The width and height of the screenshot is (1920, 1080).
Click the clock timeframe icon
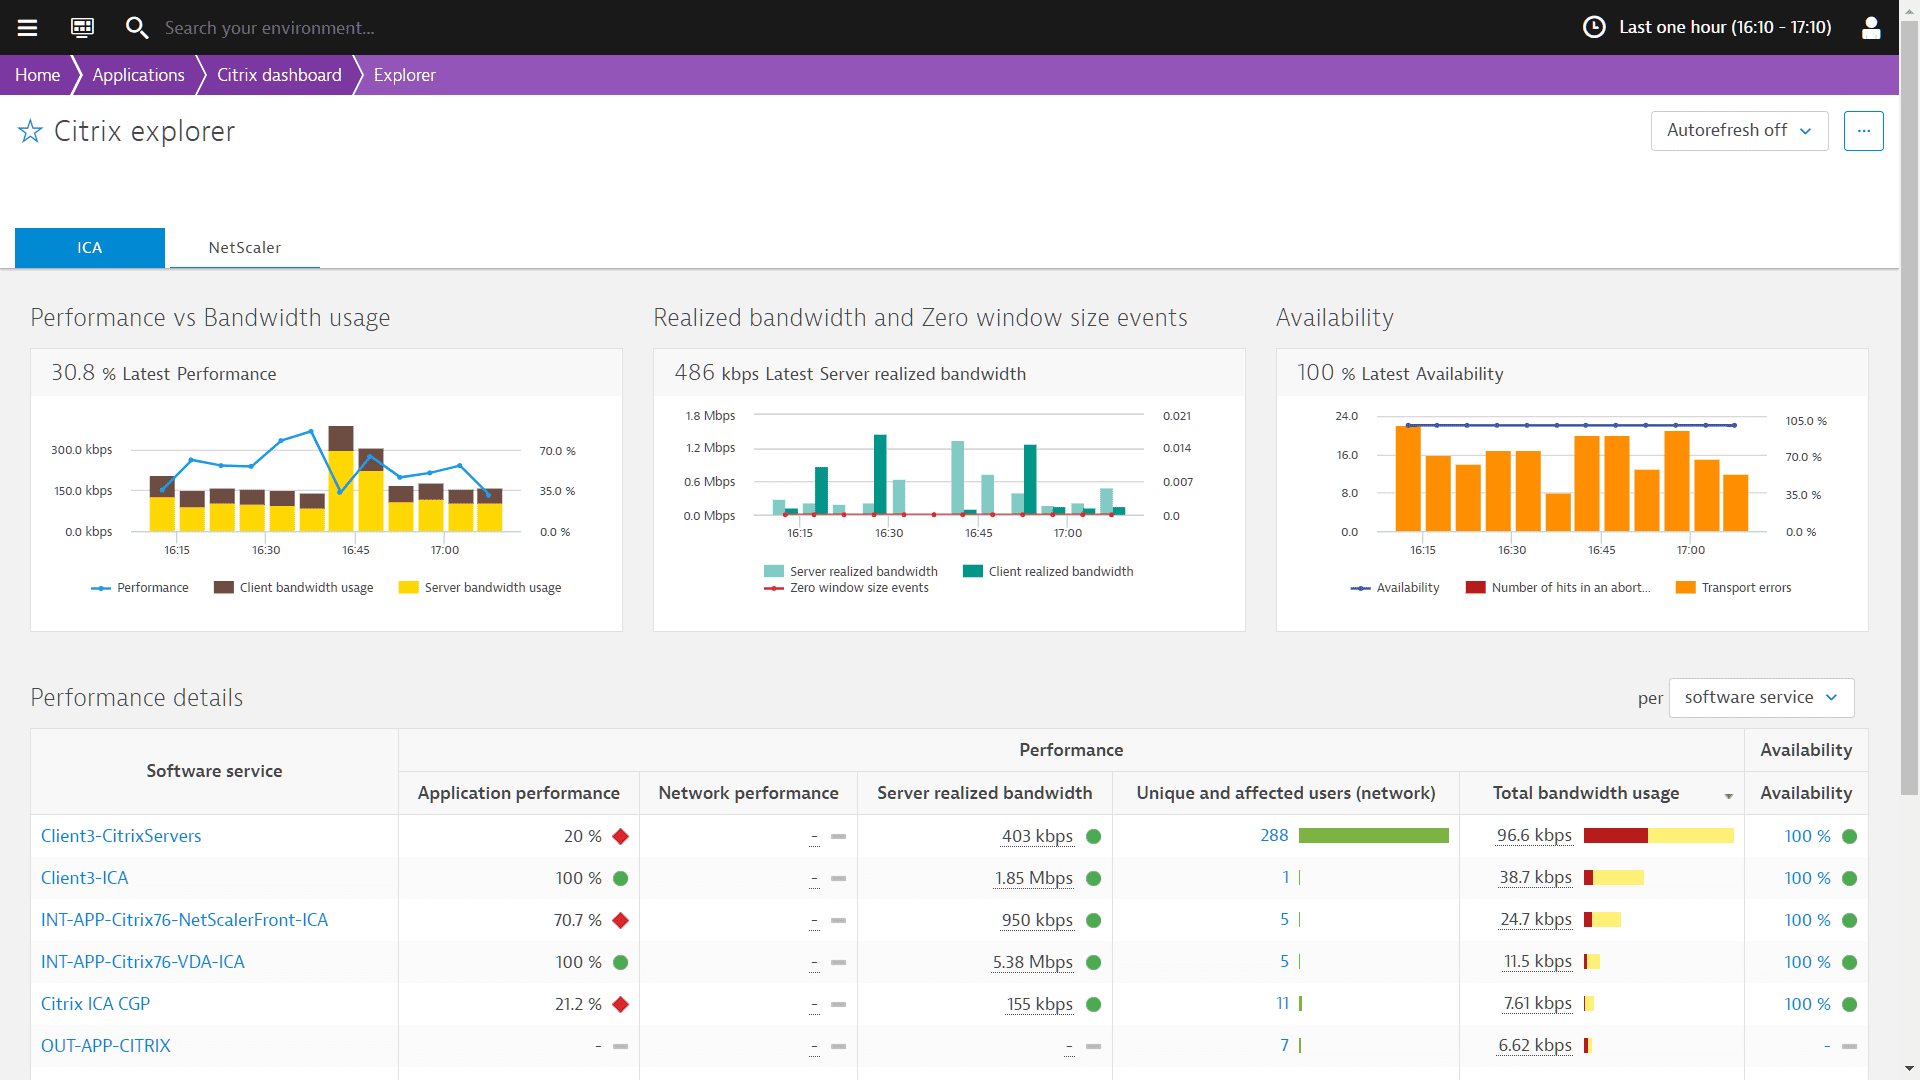1594,27
